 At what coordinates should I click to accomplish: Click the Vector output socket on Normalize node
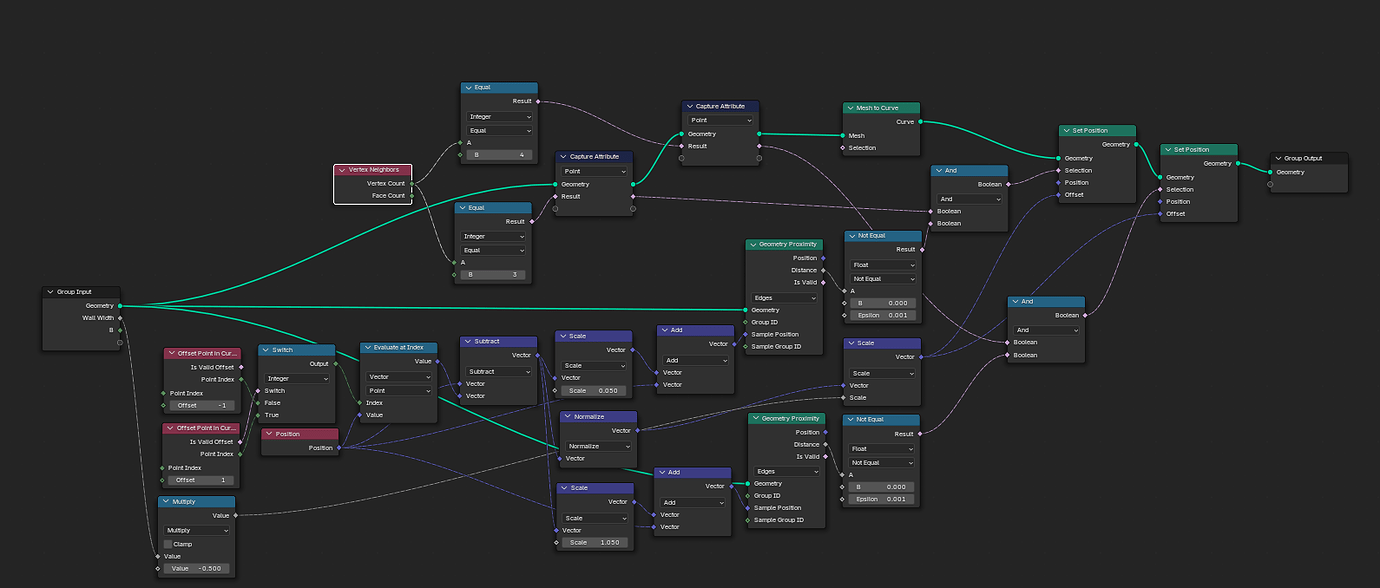[x=637, y=431]
